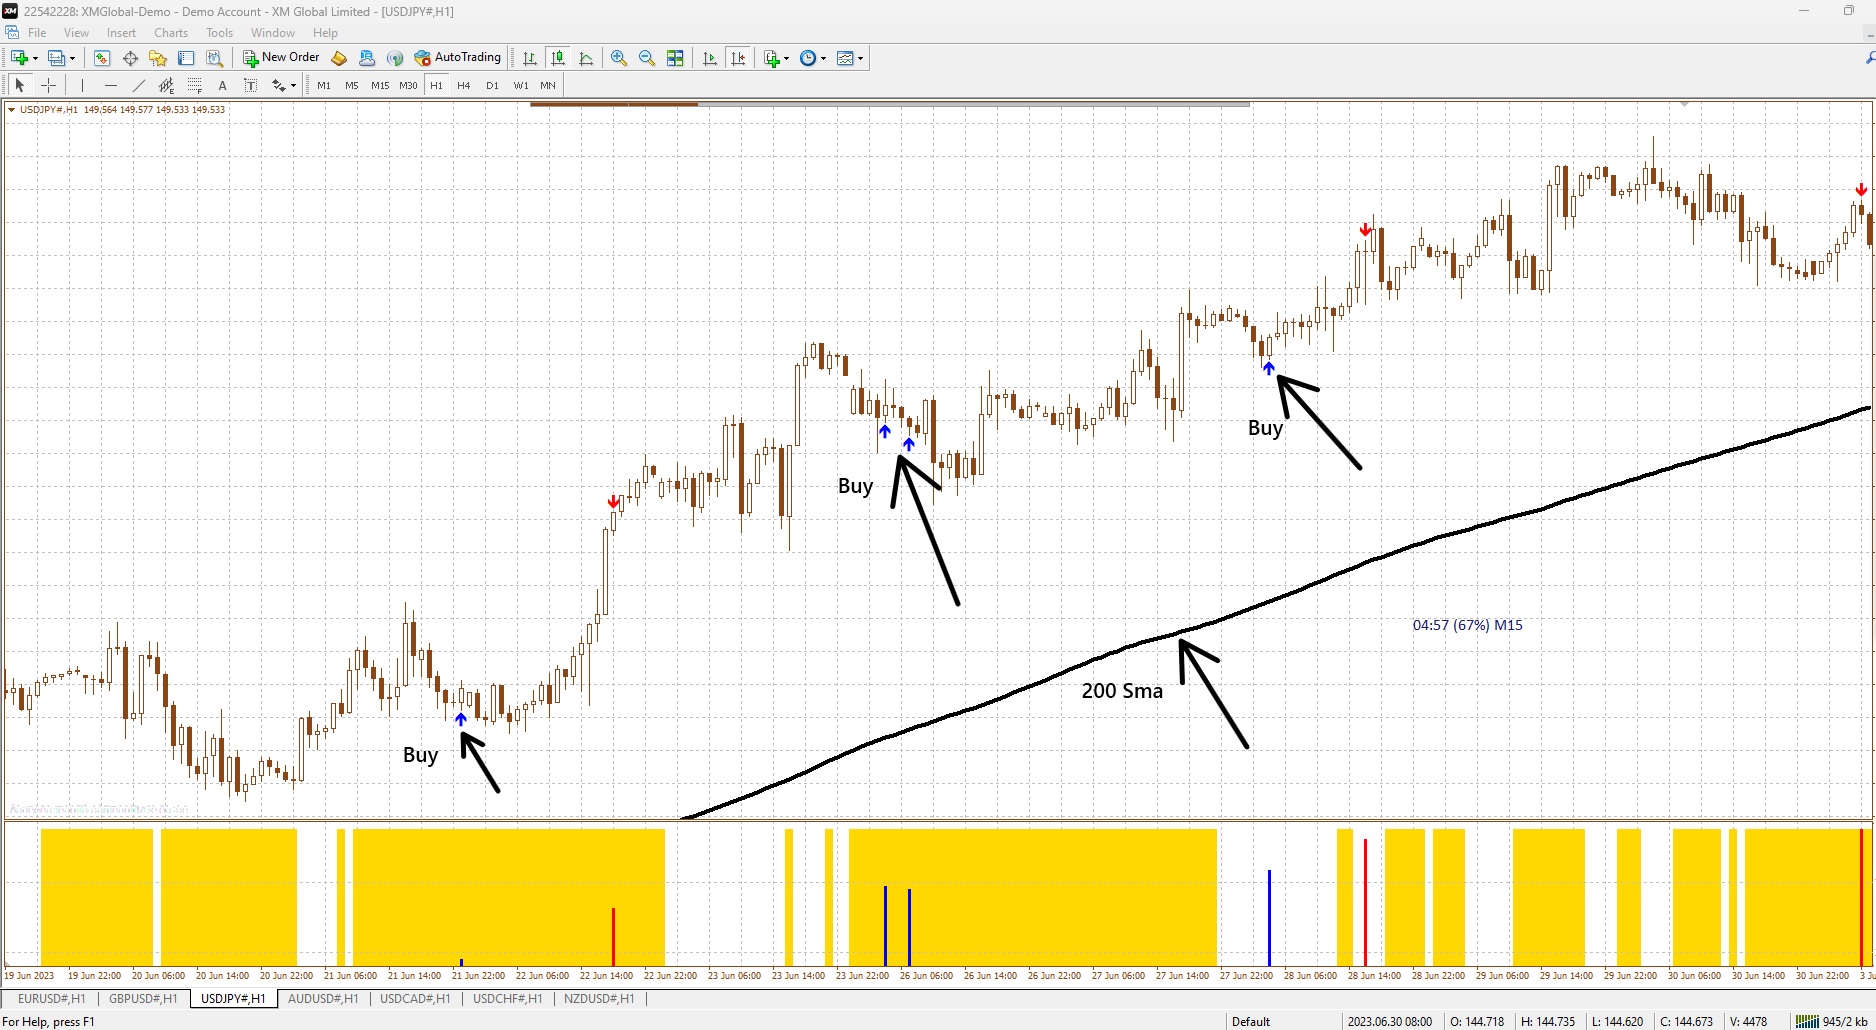Toggle chart shift from right edge

[x=738, y=58]
